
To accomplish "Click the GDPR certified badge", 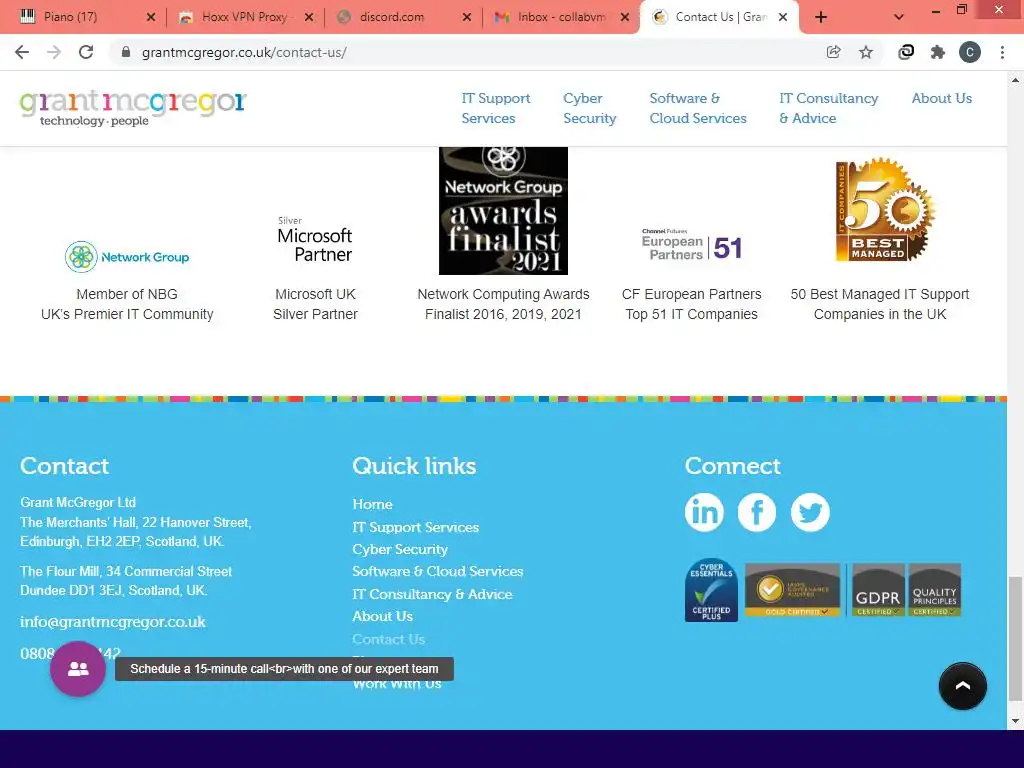I will pos(878,590).
